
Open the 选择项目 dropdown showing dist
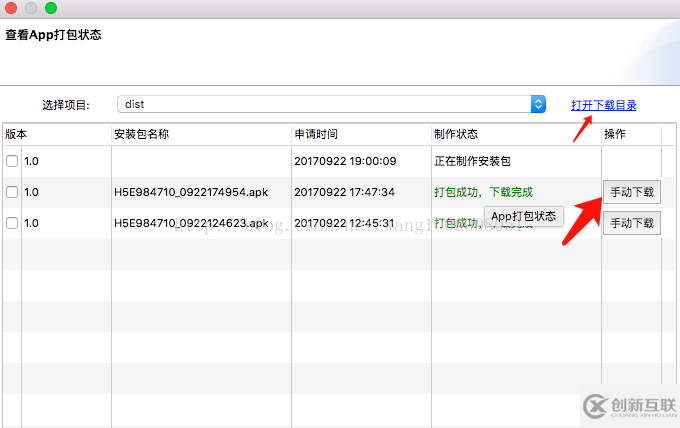click(x=332, y=104)
